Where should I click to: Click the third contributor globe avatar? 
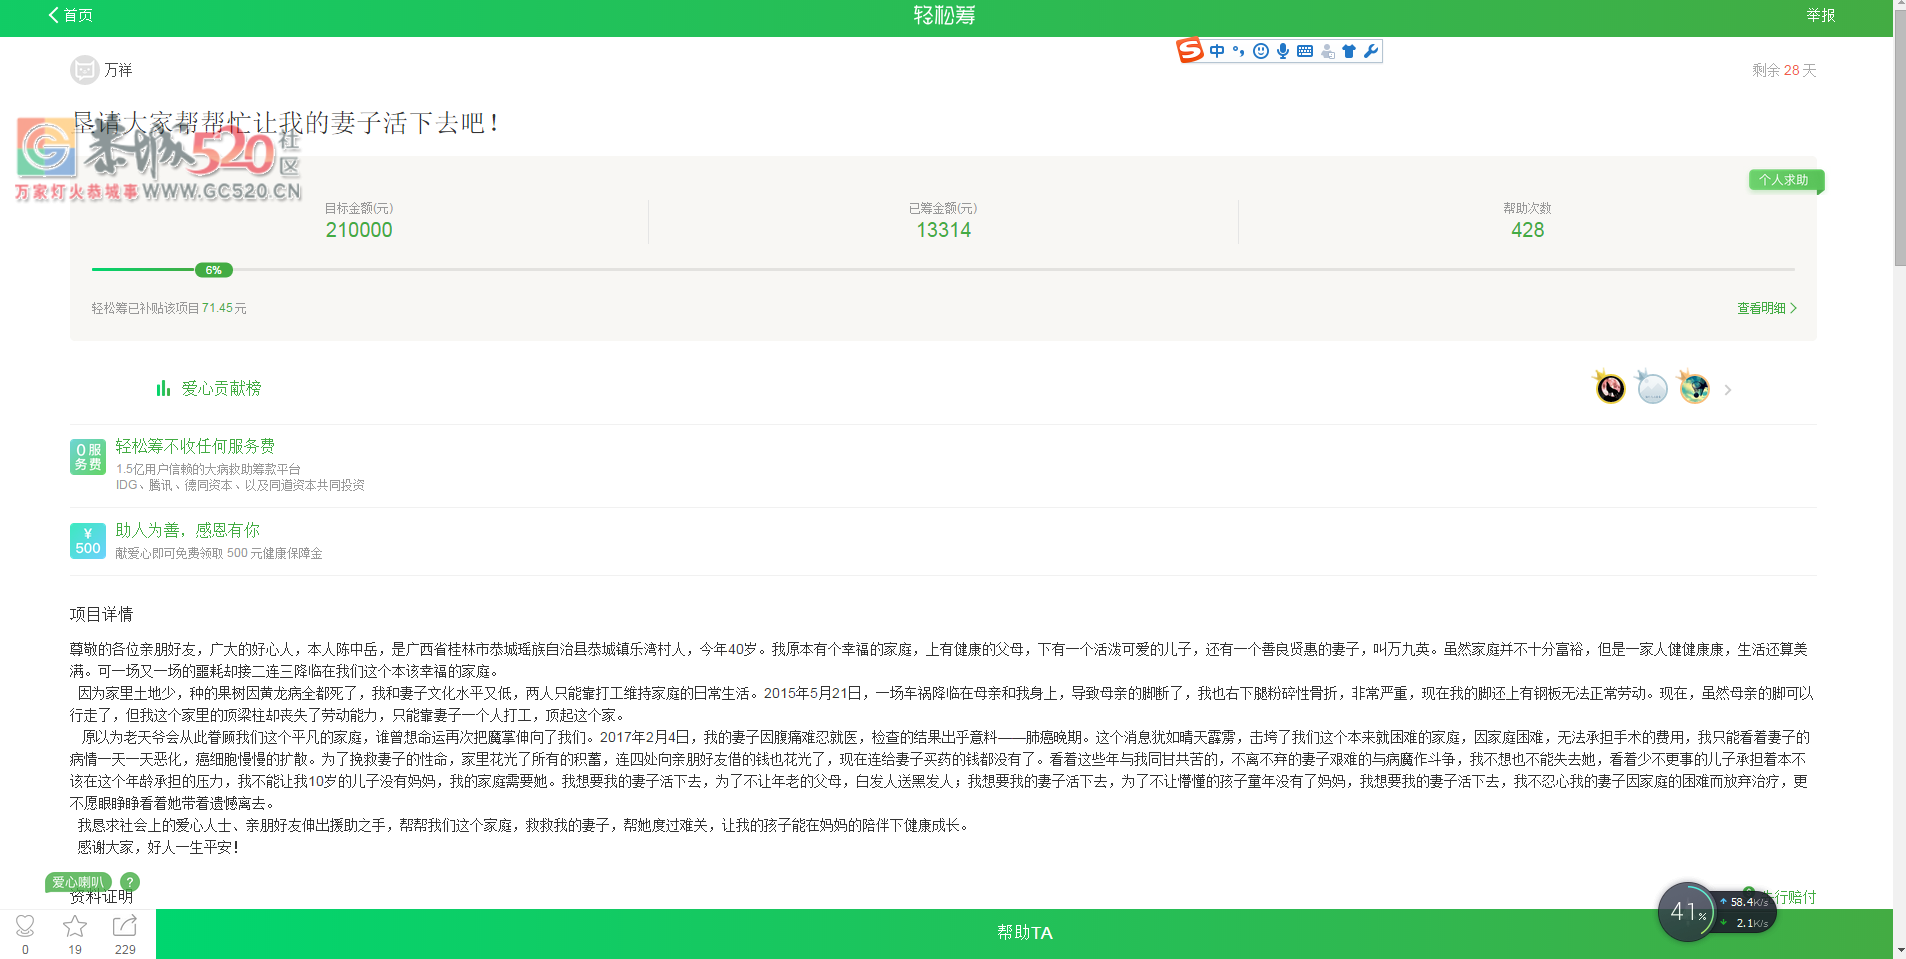tap(1694, 387)
